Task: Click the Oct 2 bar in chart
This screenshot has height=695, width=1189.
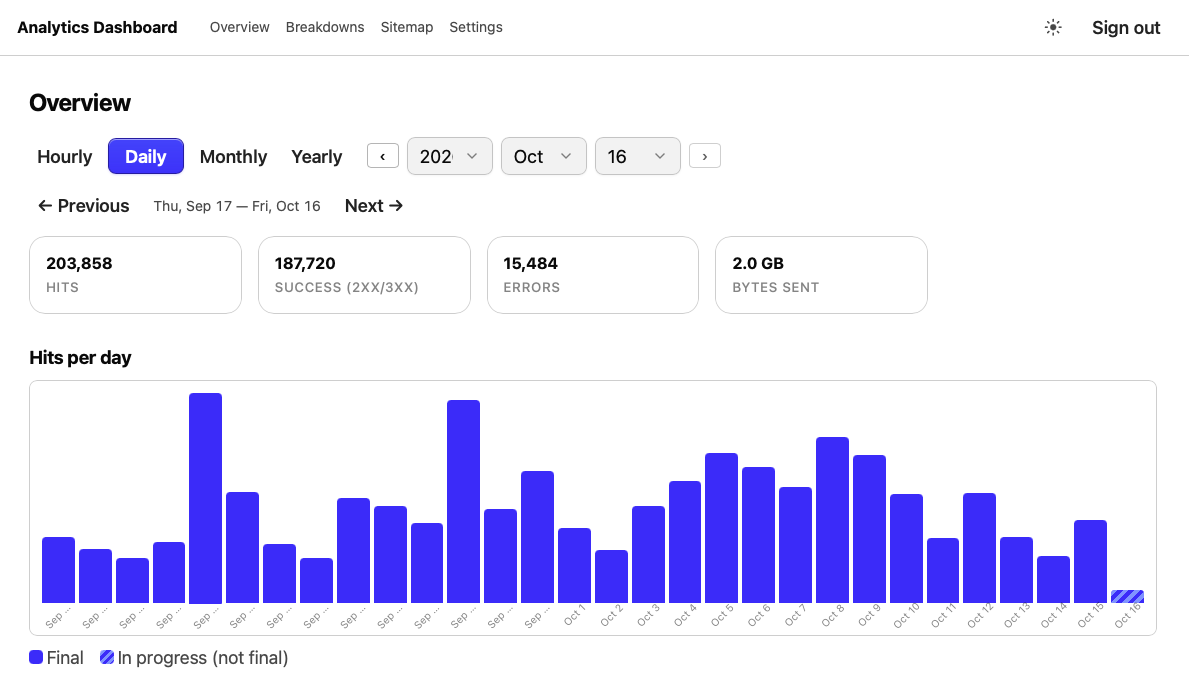Action: coord(611,577)
